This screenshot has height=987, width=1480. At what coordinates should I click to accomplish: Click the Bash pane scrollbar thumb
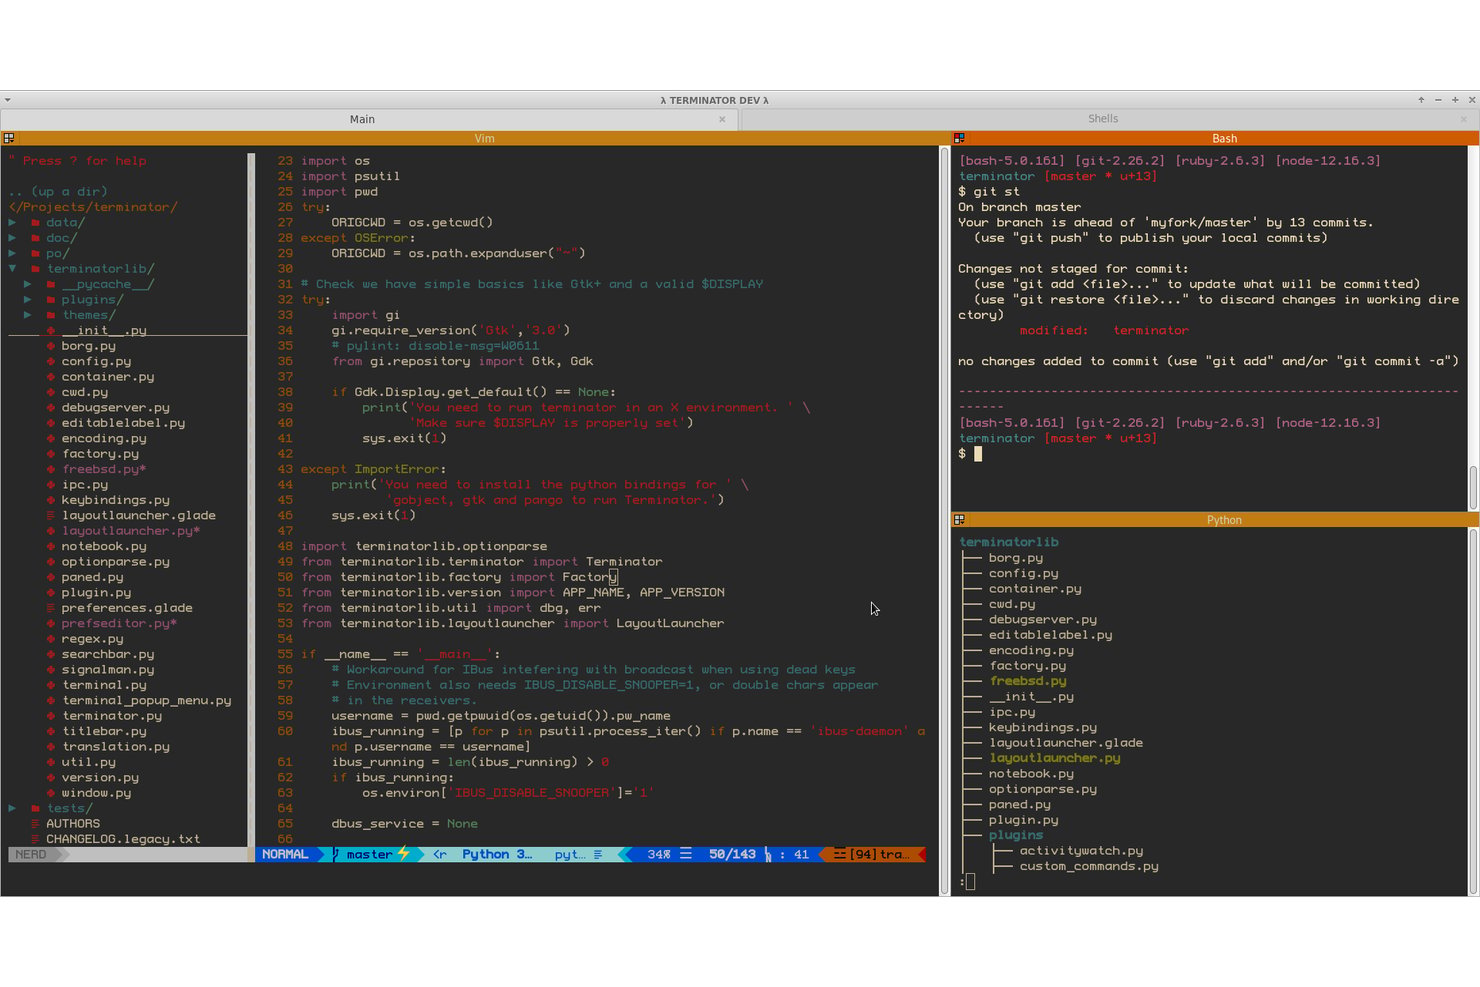tap(1473, 488)
